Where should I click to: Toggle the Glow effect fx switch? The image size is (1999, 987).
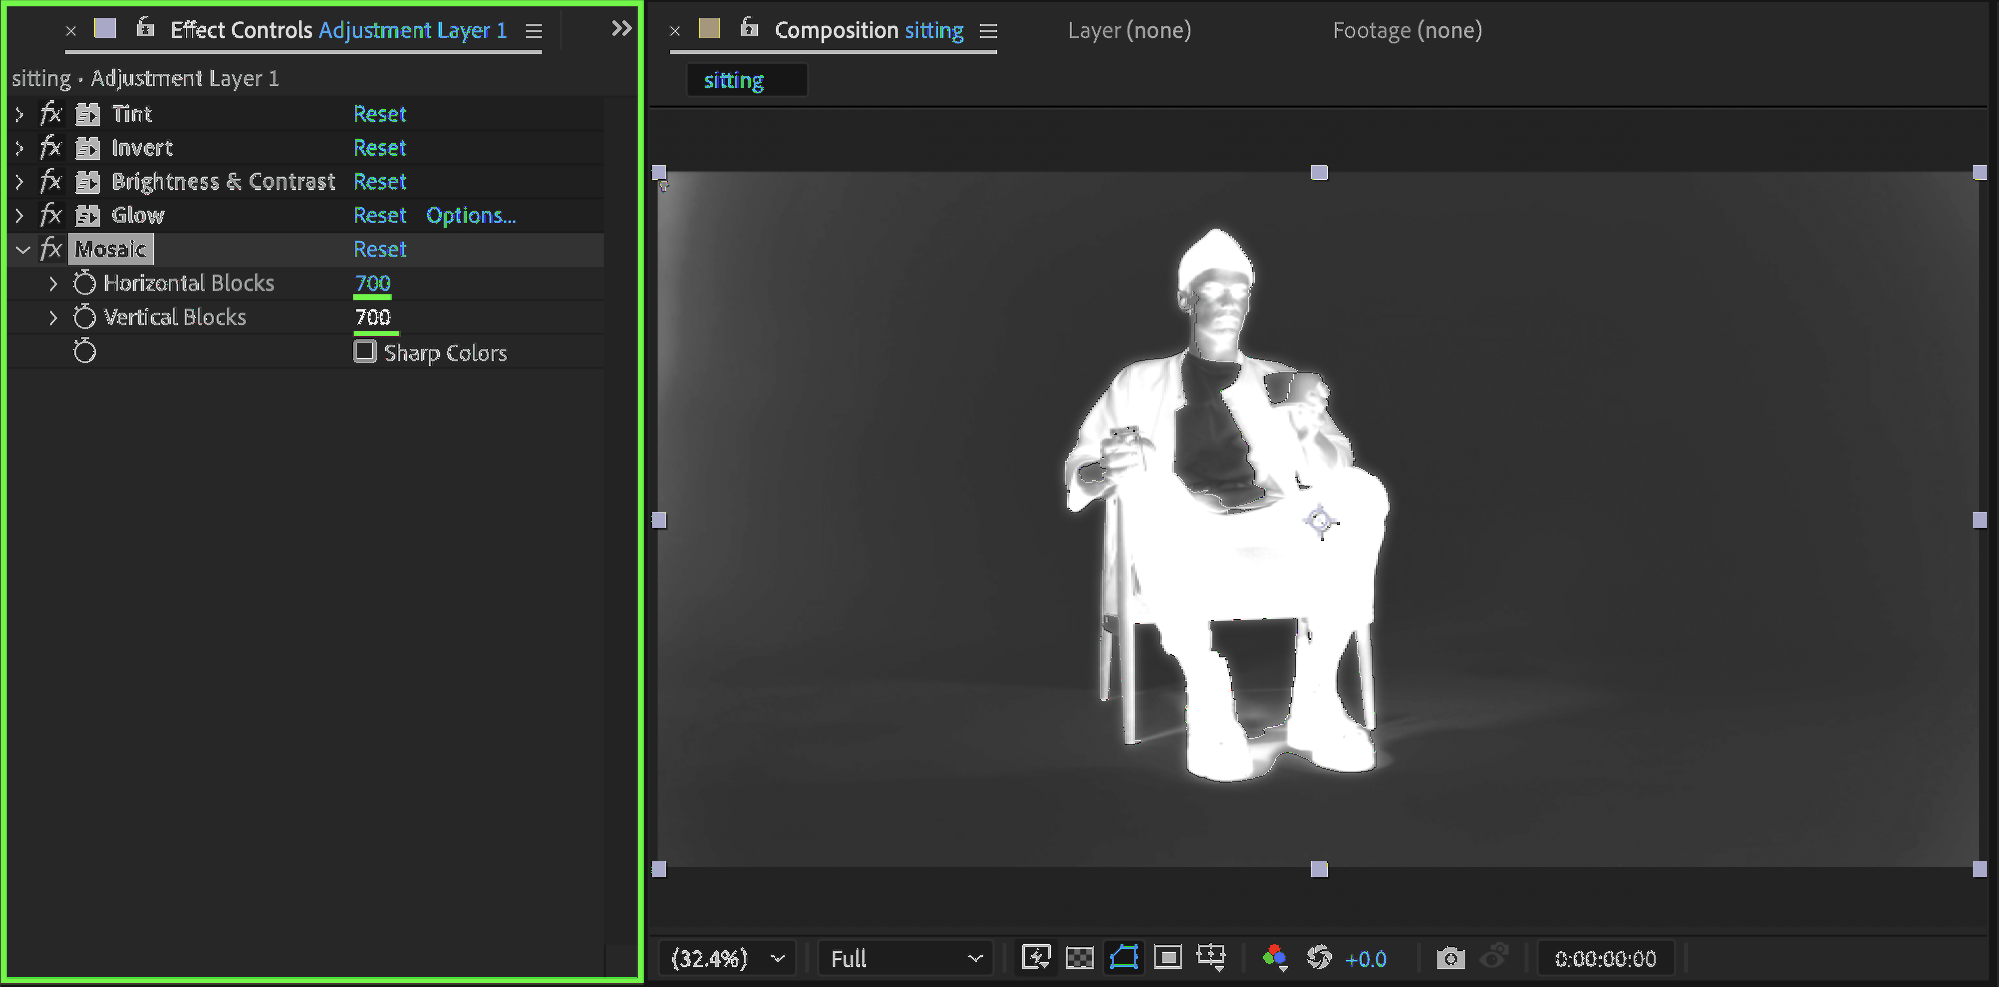51,216
